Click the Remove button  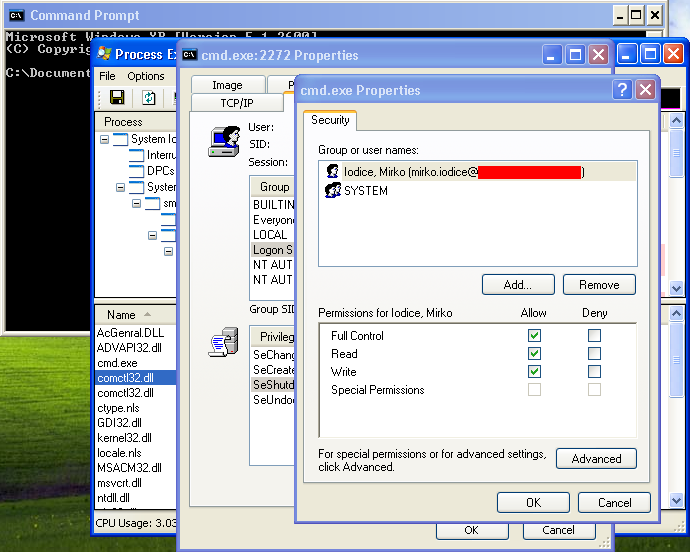coord(599,285)
